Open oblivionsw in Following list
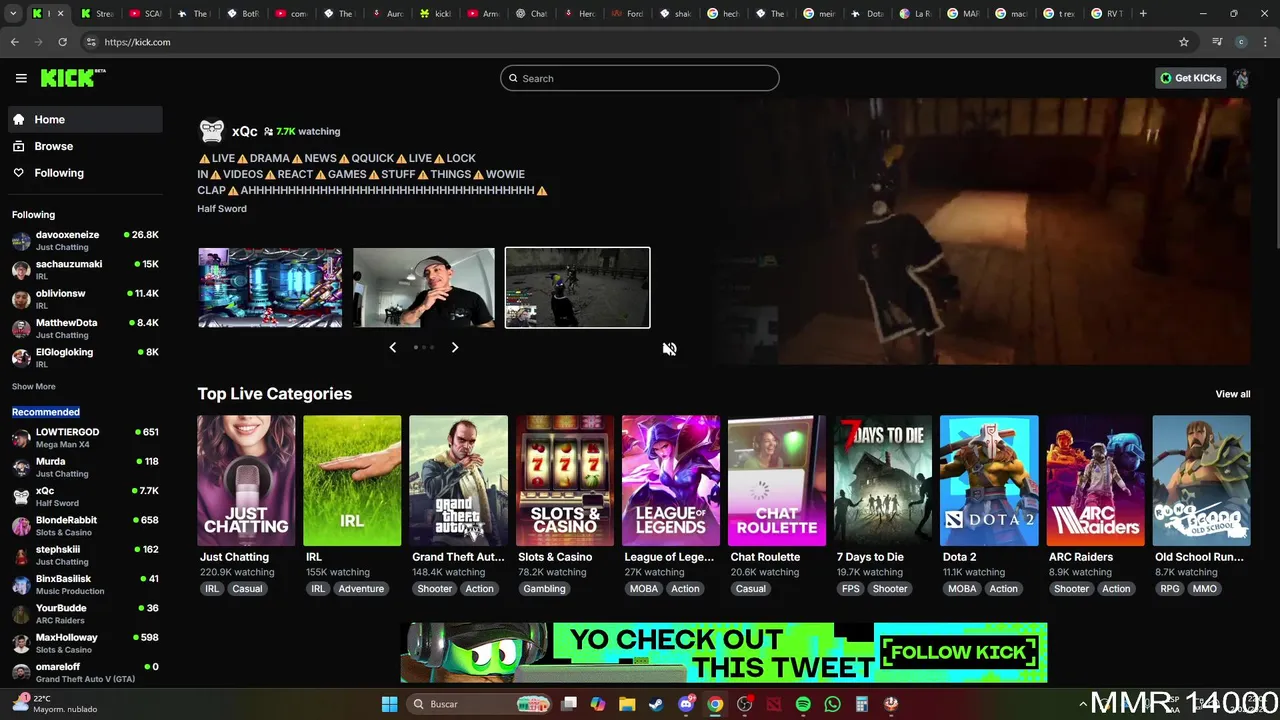Viewport: 1280px width, 720px height. (85, 299)
